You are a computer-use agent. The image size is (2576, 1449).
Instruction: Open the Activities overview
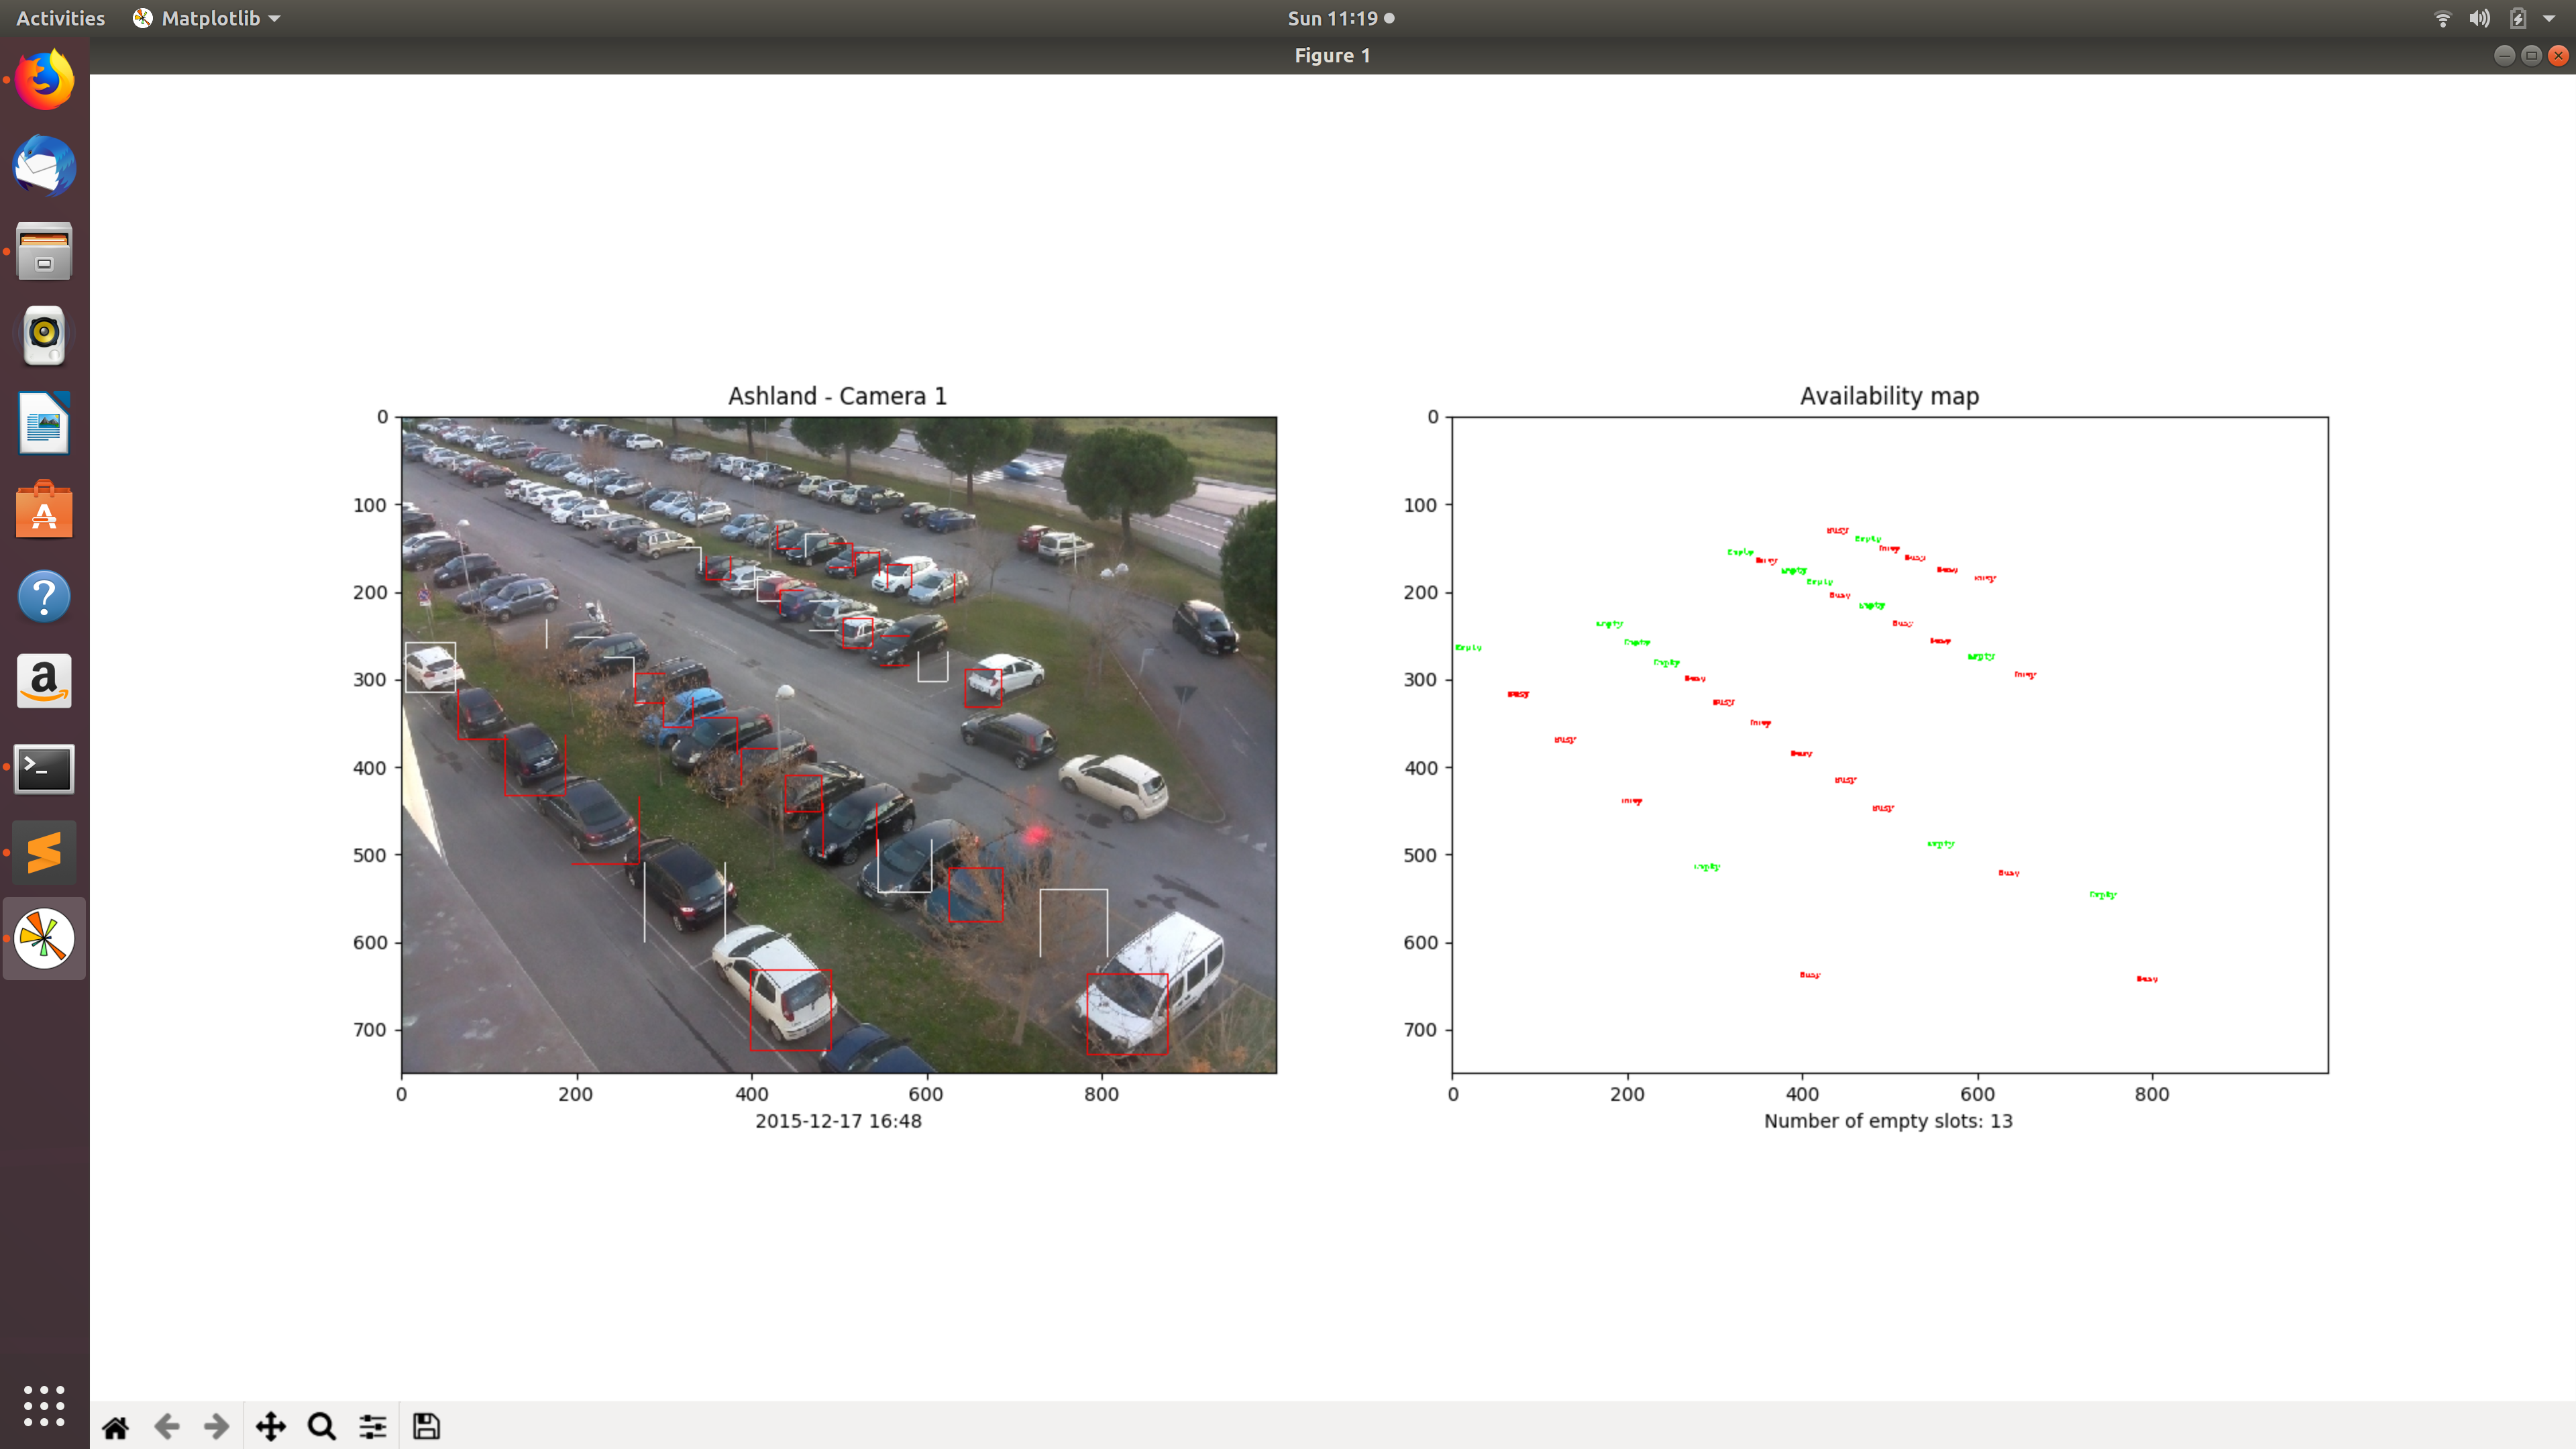[60, 18]
